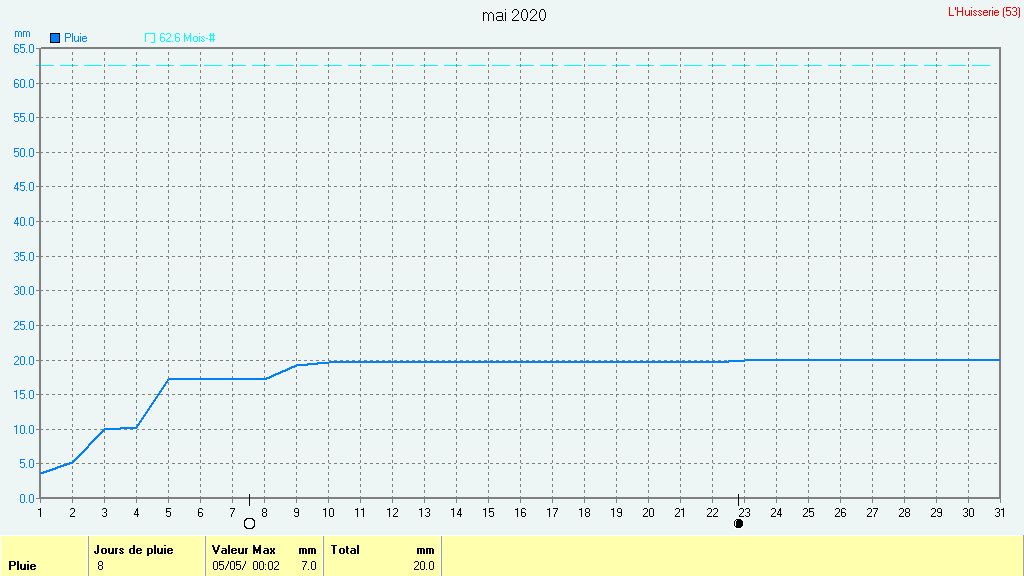Viewport: 1024px width, 576px height.
Task: Click the L'Huisserie (53) station label
Action: 984,12
